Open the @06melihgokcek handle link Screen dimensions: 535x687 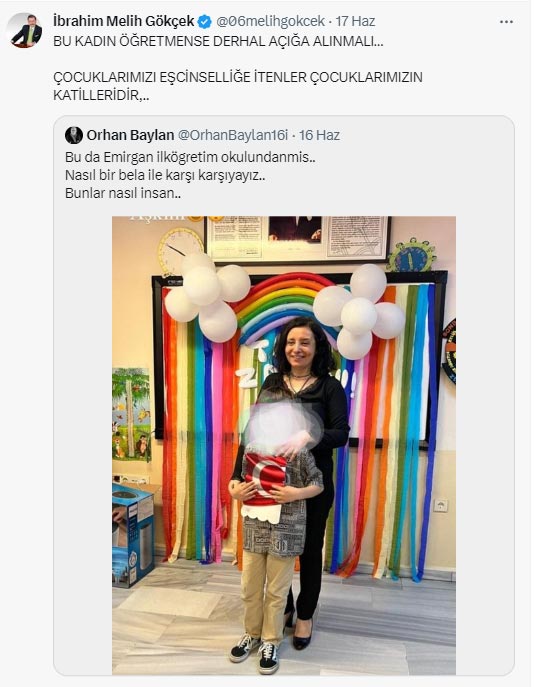pyautogui.click(x=271, y=21)
